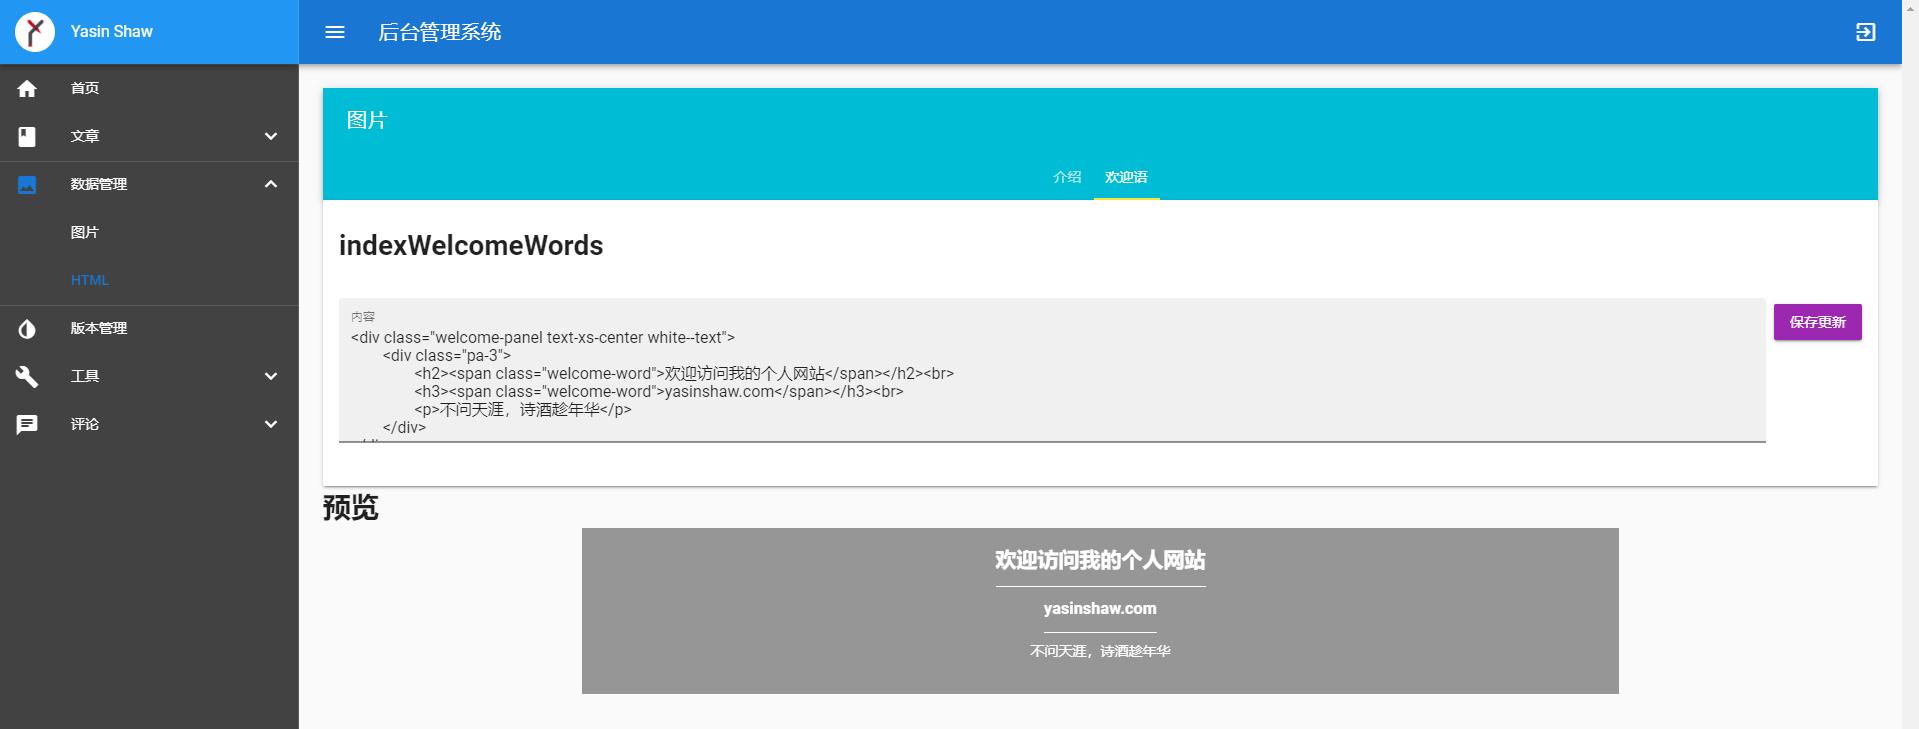Collapse the 数据管理 menu chevron

(271, 184)
